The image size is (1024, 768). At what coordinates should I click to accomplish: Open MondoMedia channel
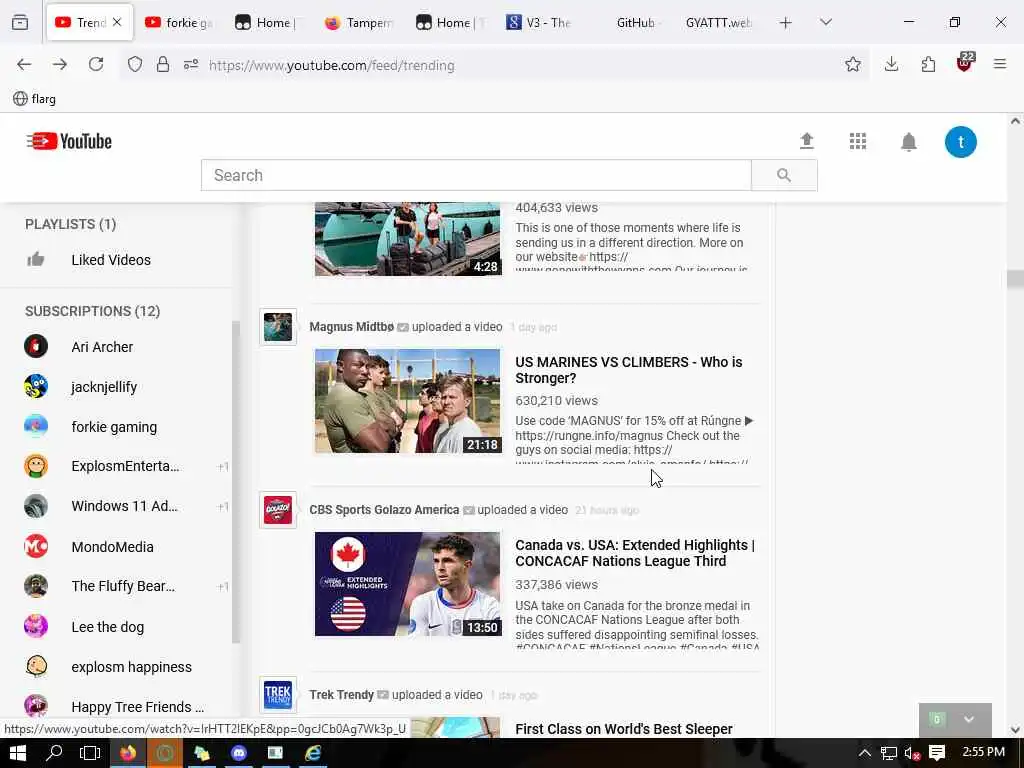(112, 547)
